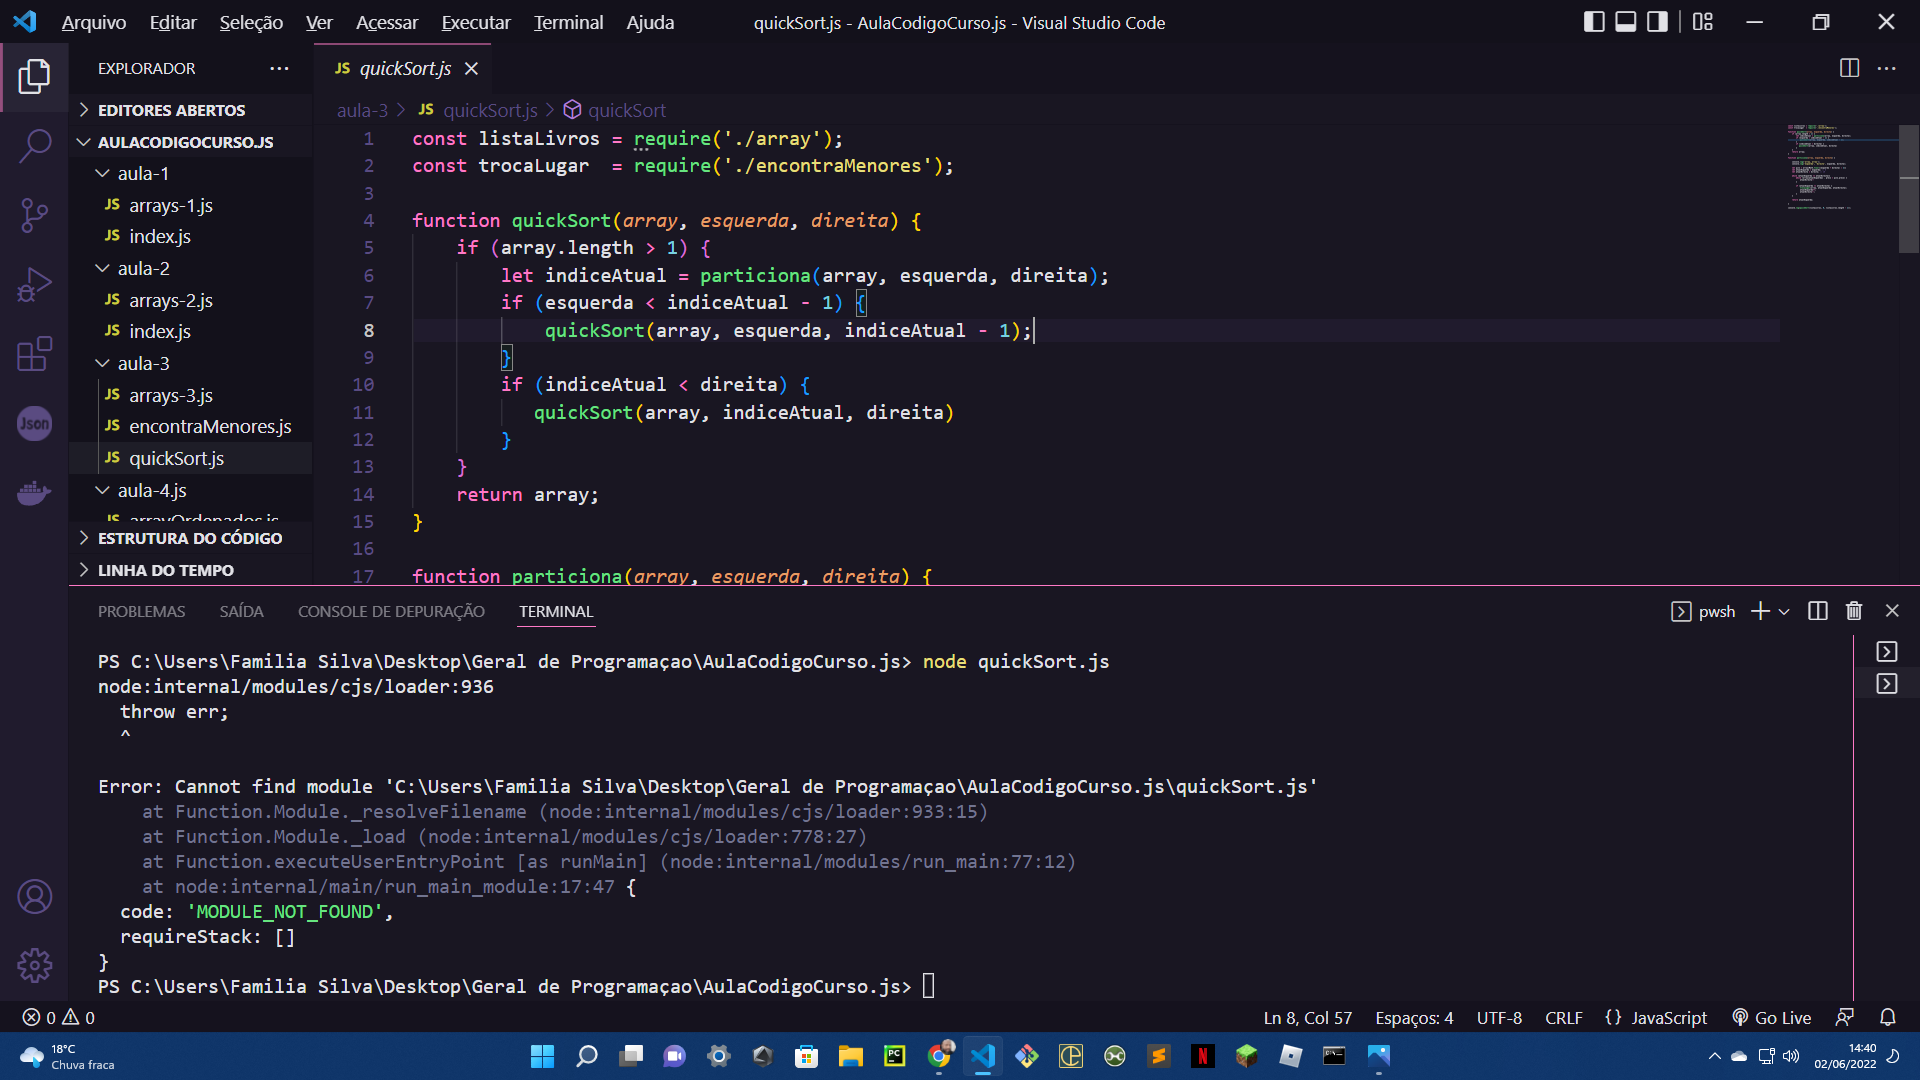1920x1080 pixels.
Task: Open Google Chrome from taskbar
Action: coord(939,1056)
